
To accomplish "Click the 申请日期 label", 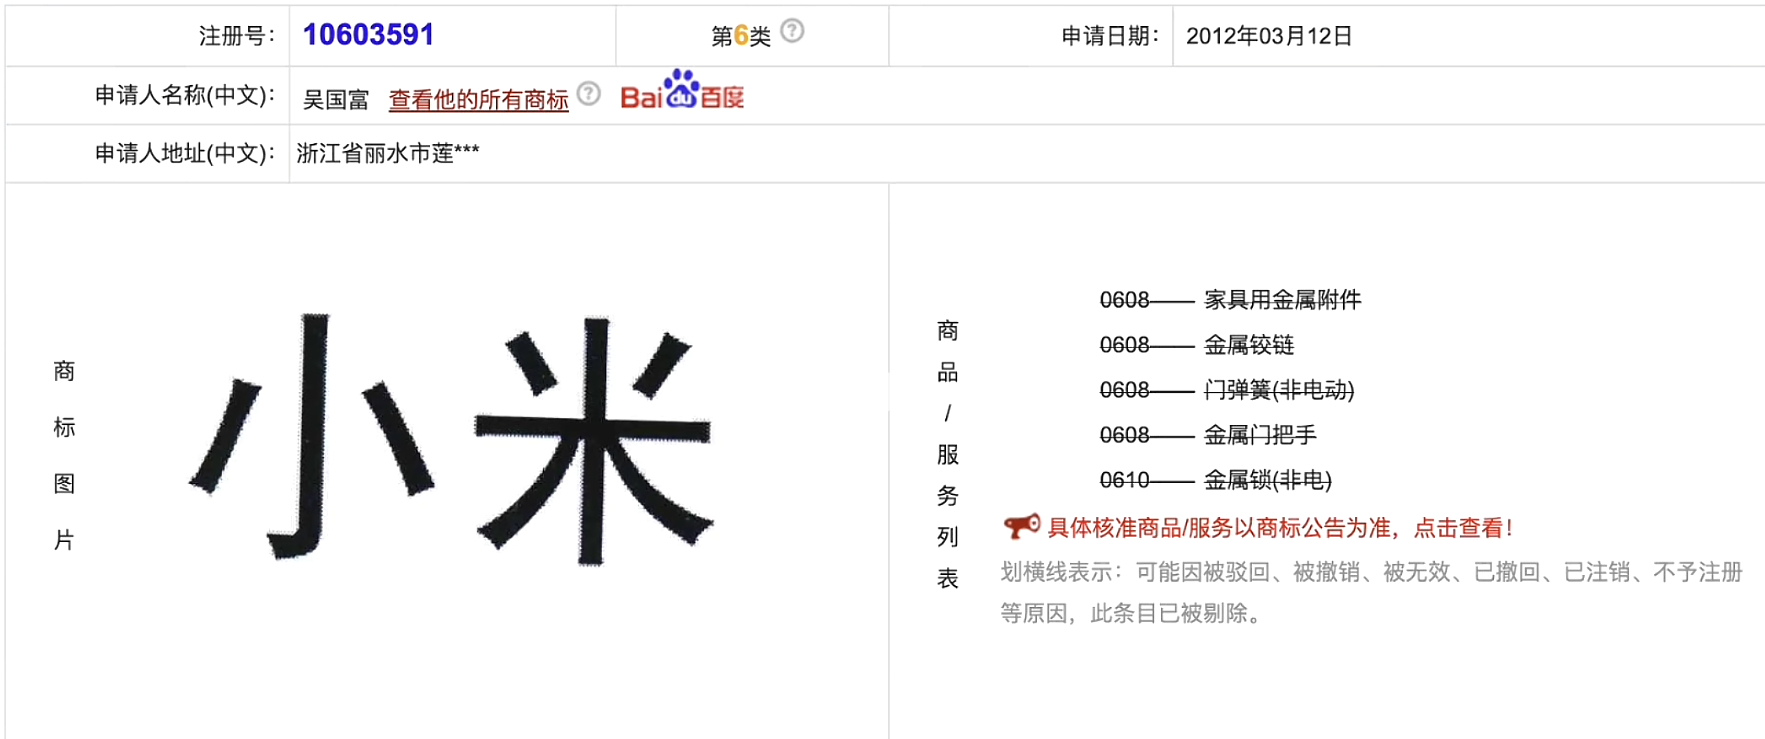I will click(x=1110, y=36).
